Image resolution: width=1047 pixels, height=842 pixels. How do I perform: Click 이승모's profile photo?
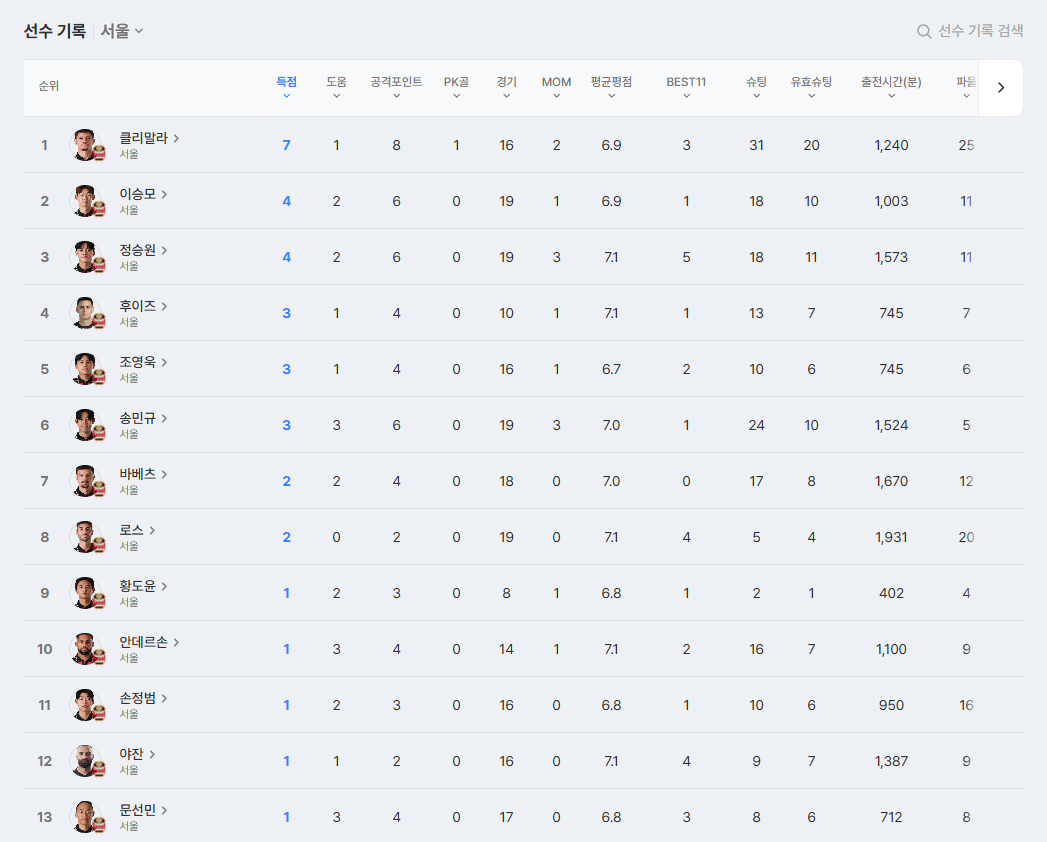click(86, 201)
